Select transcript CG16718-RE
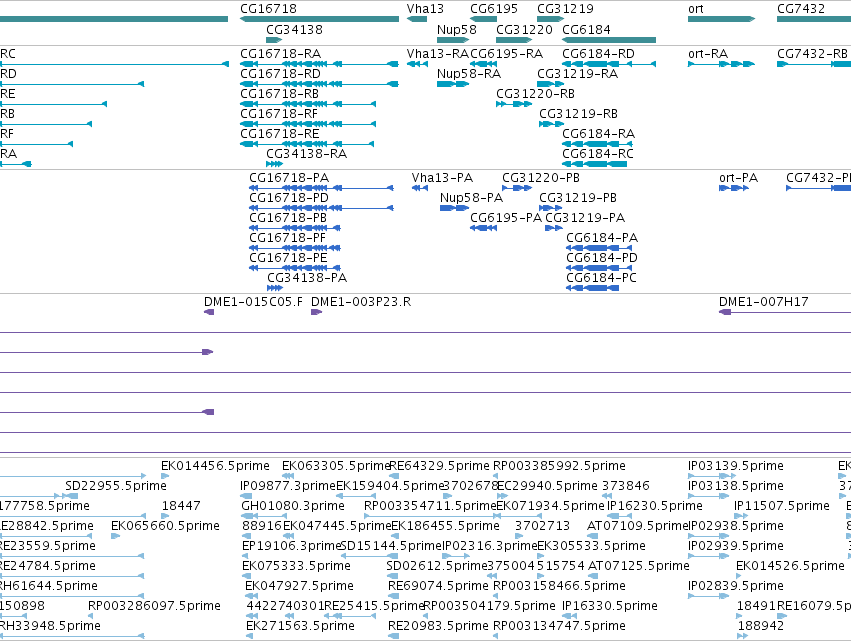Viewport: 851px width, 641px height. pos(280,134)
